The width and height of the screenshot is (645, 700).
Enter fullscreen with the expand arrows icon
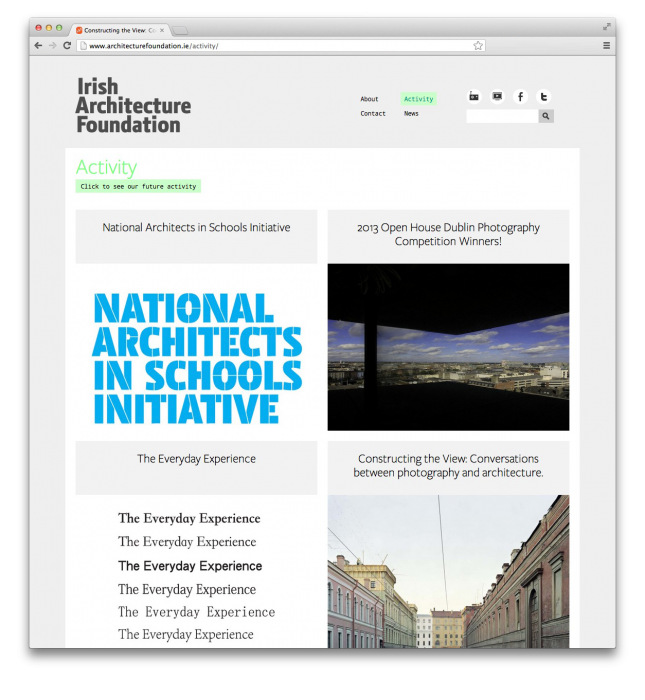tap(606, 27)
